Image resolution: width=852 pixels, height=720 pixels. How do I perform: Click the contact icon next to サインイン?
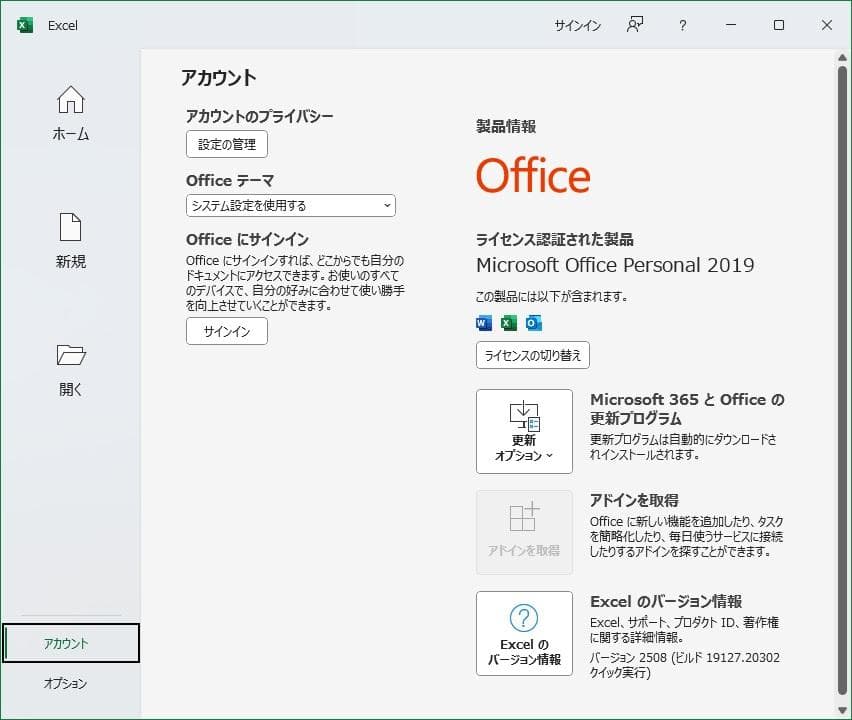click(634, 25)
